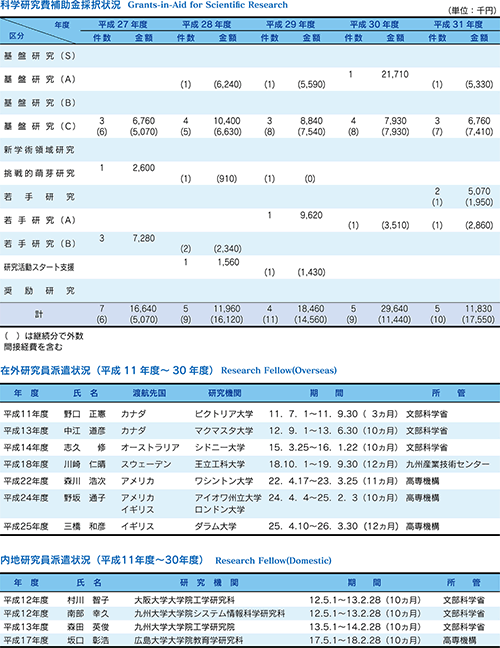This screenshot has height=648, width=500.
Task: Select the 渡航先国 column header
Action: coord(149,393)
